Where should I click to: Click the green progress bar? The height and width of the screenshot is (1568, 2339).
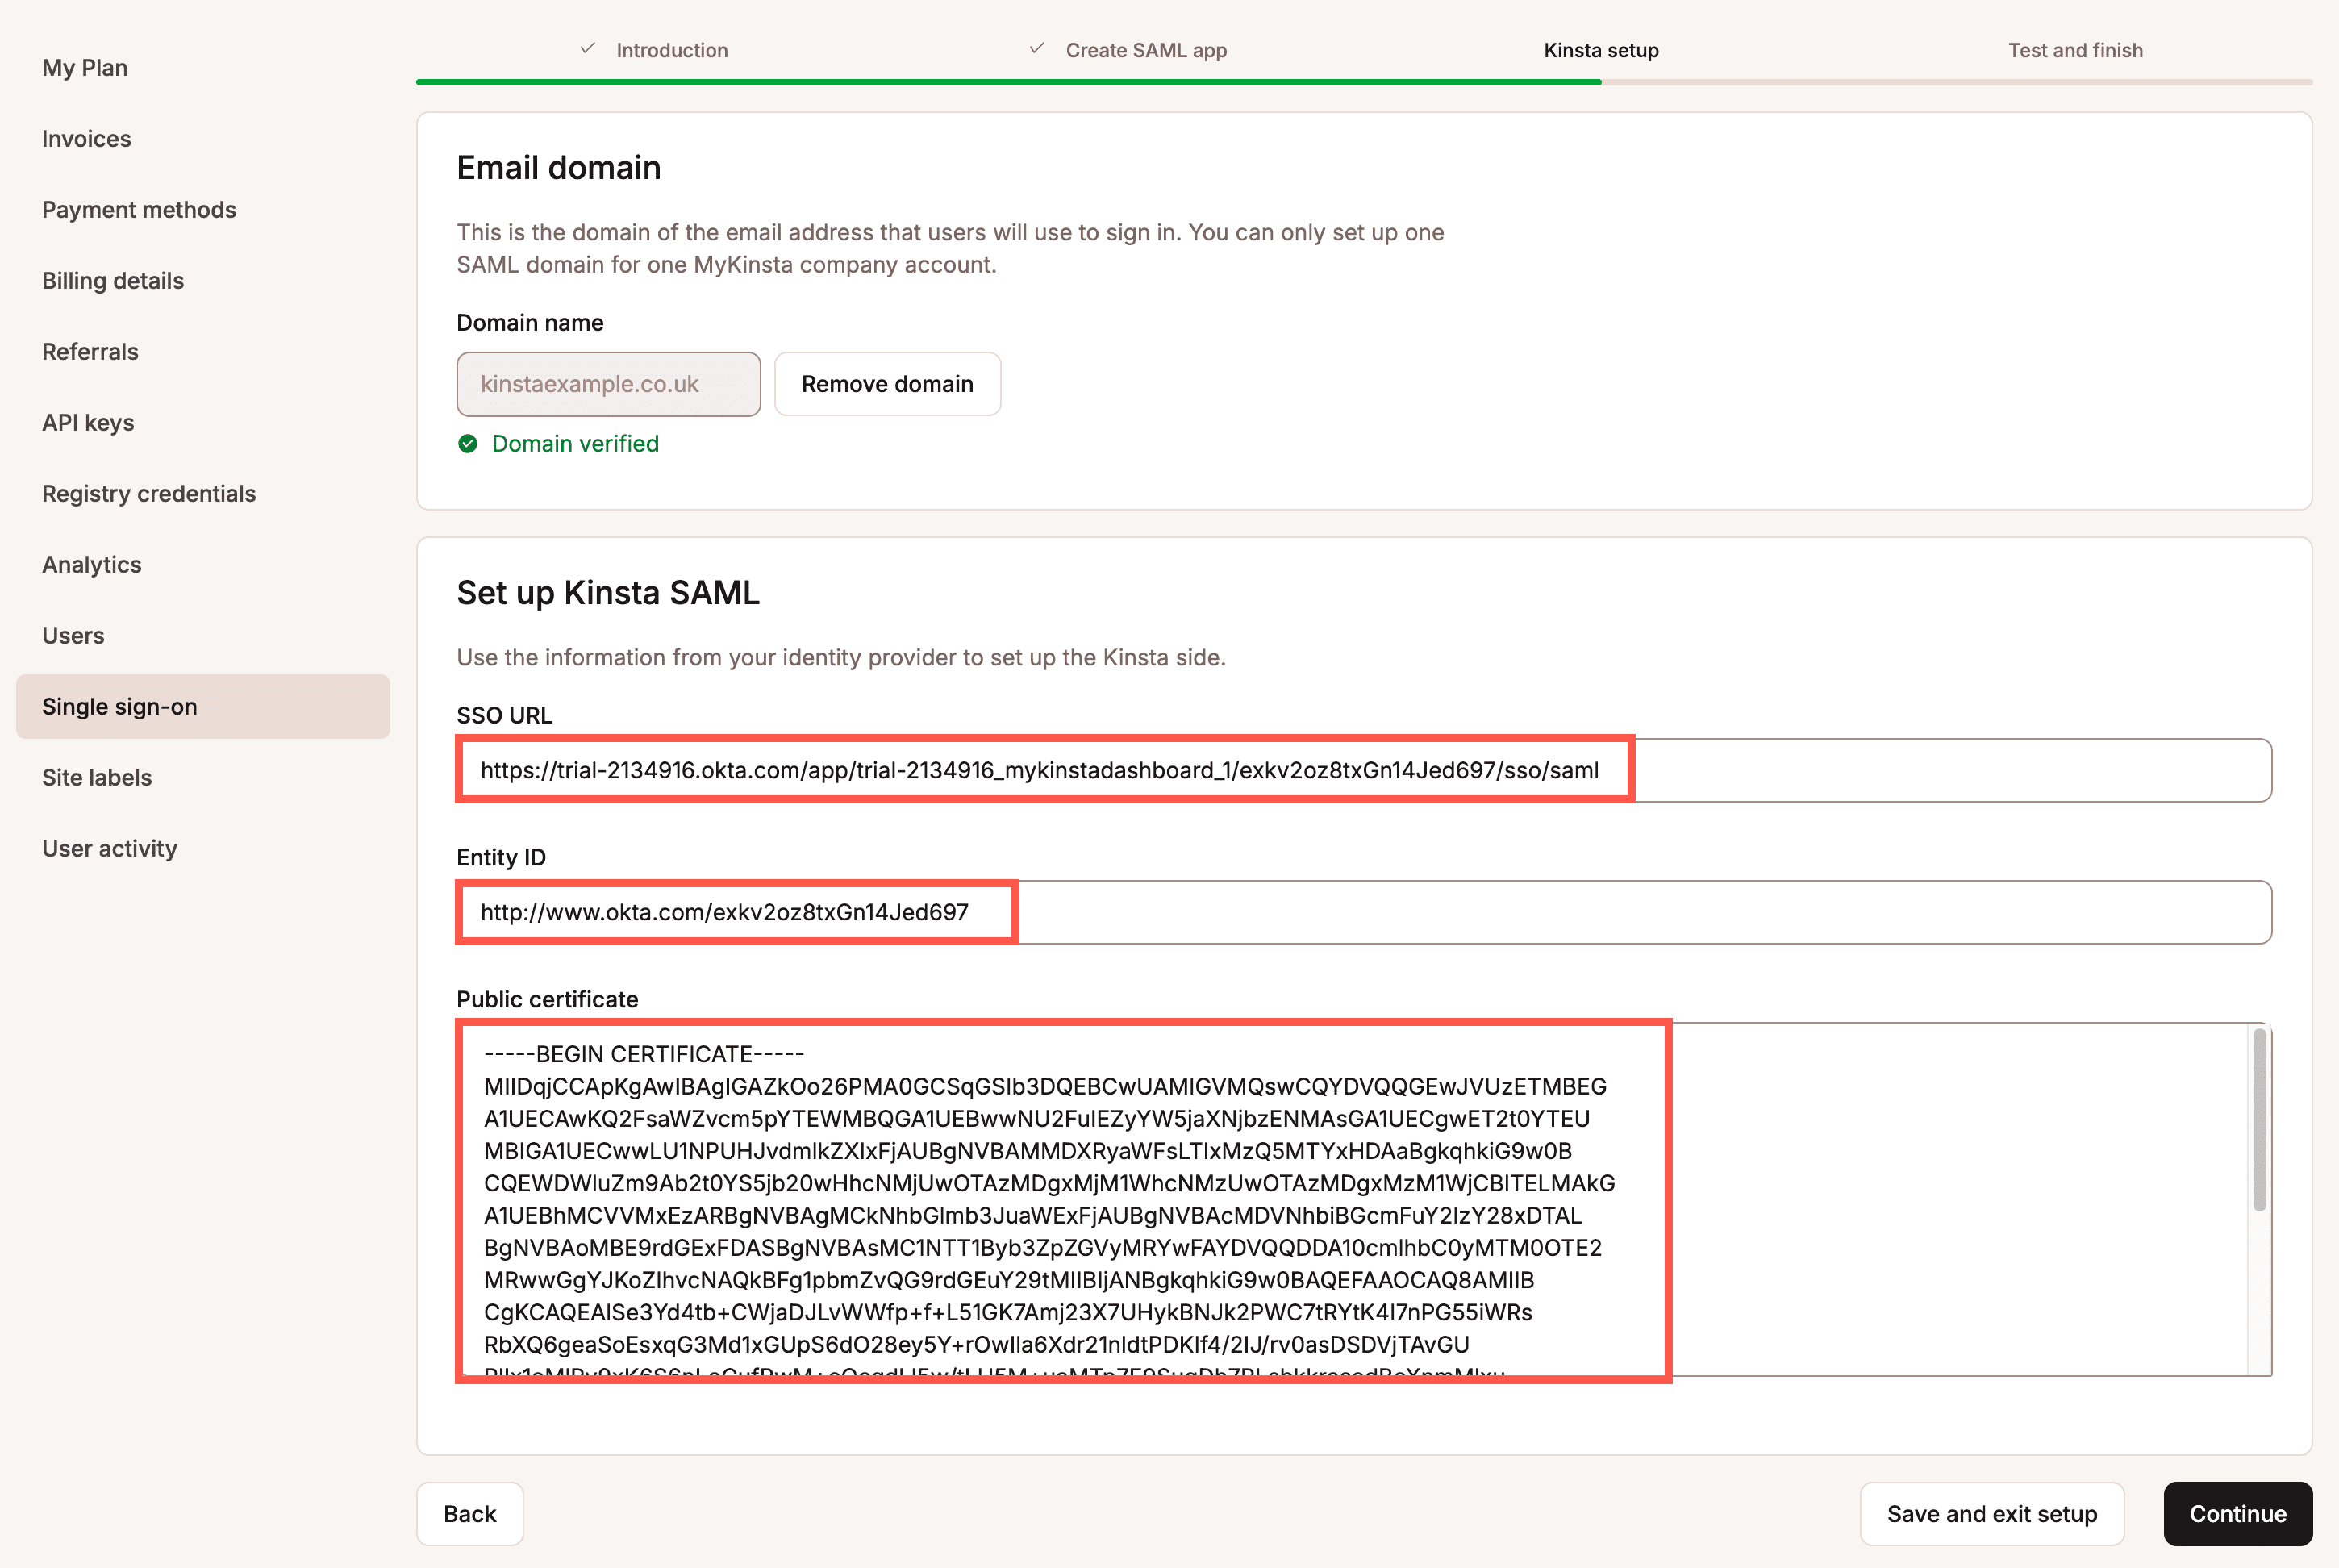pos(1000,79)
